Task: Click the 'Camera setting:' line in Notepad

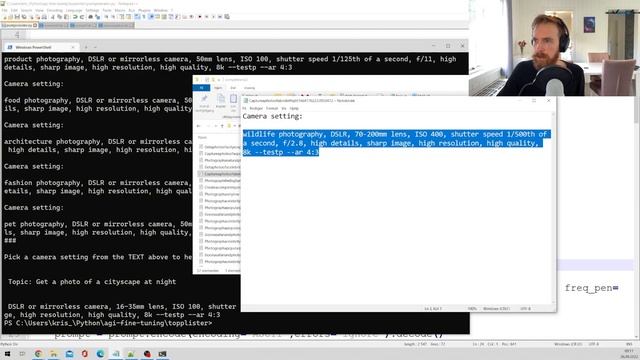Action: point(273,116)
